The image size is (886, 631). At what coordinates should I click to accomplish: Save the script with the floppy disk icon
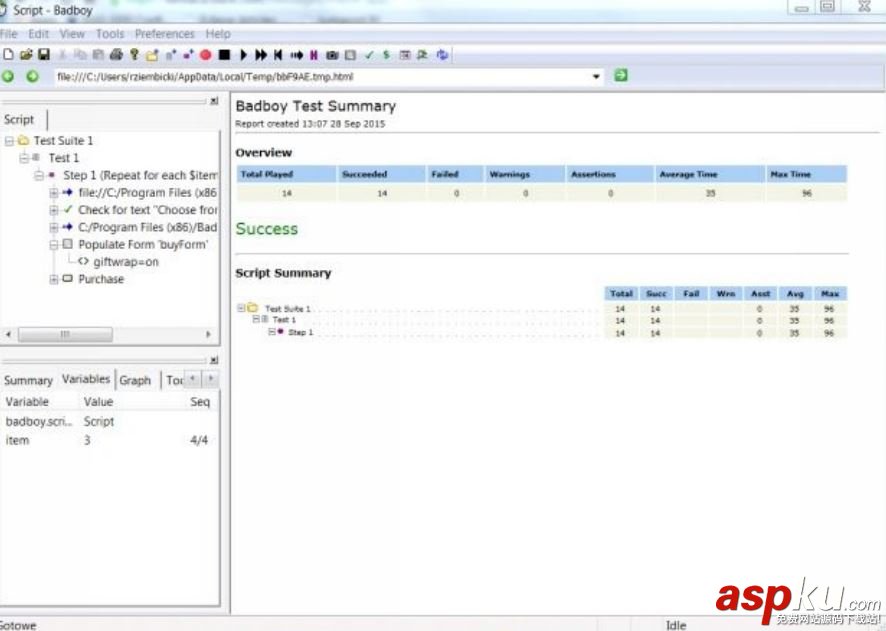tap(44, 55)
